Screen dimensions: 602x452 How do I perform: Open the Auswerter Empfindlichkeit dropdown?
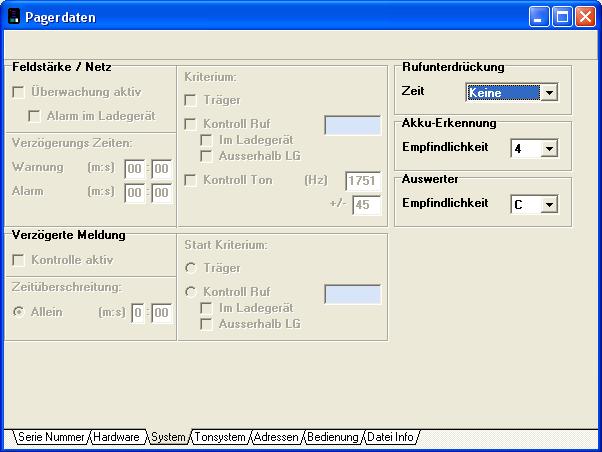548,204
